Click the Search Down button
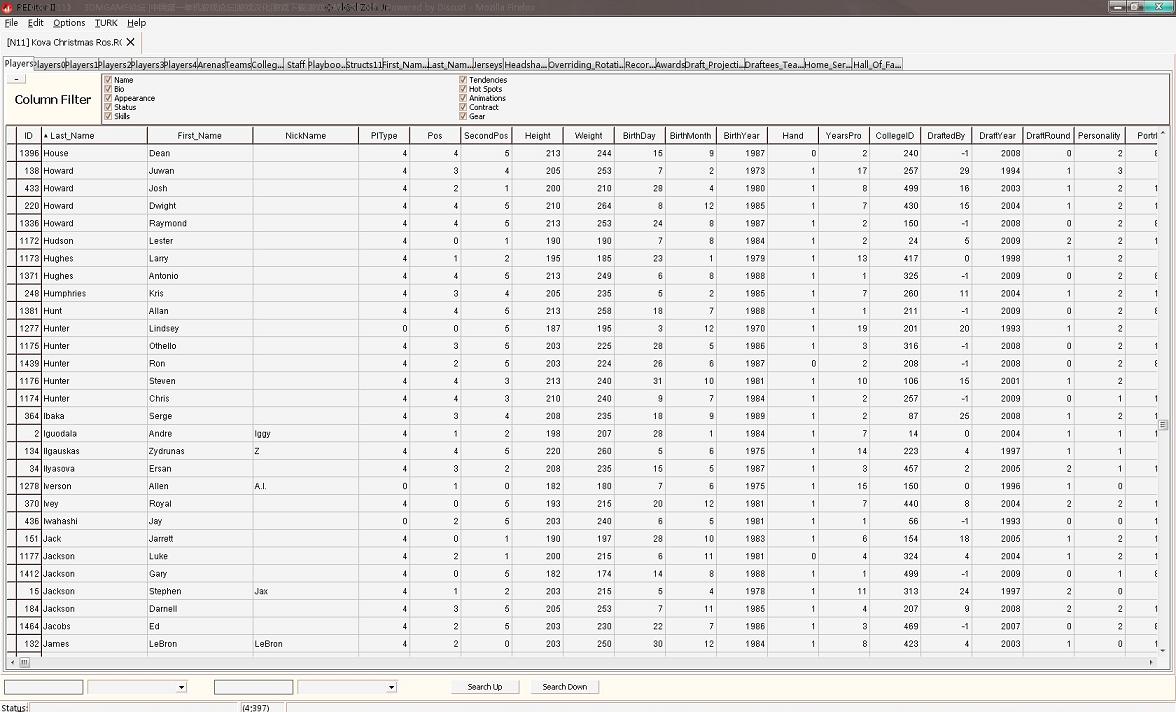Viewport: 1176px width, 712px height. pos(565,687)
